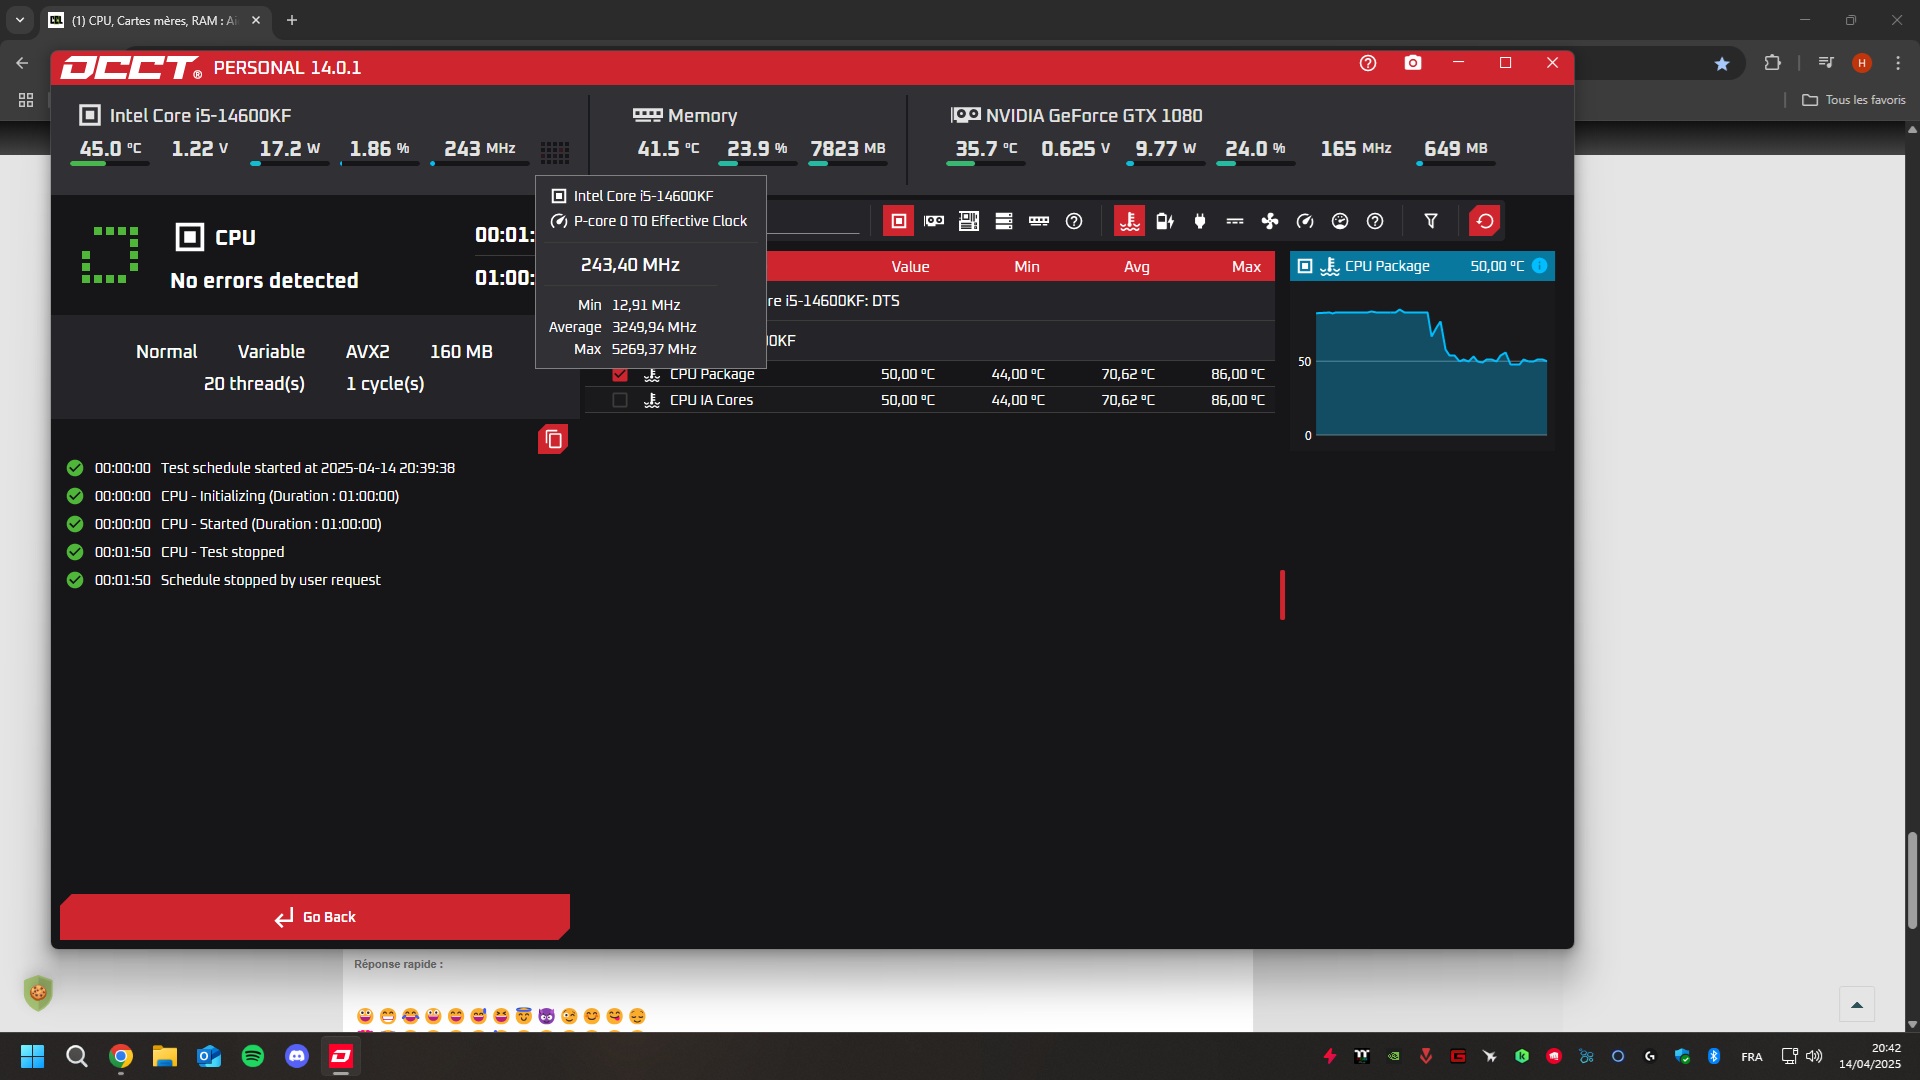This screenshot has height=1080, width=1920.
Task: Select the GPU sensor filter icon
Action: coord(934,221)
